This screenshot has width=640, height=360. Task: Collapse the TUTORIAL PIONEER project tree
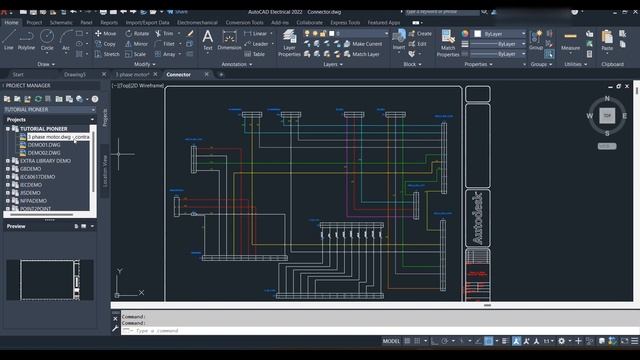click(8, 129)
